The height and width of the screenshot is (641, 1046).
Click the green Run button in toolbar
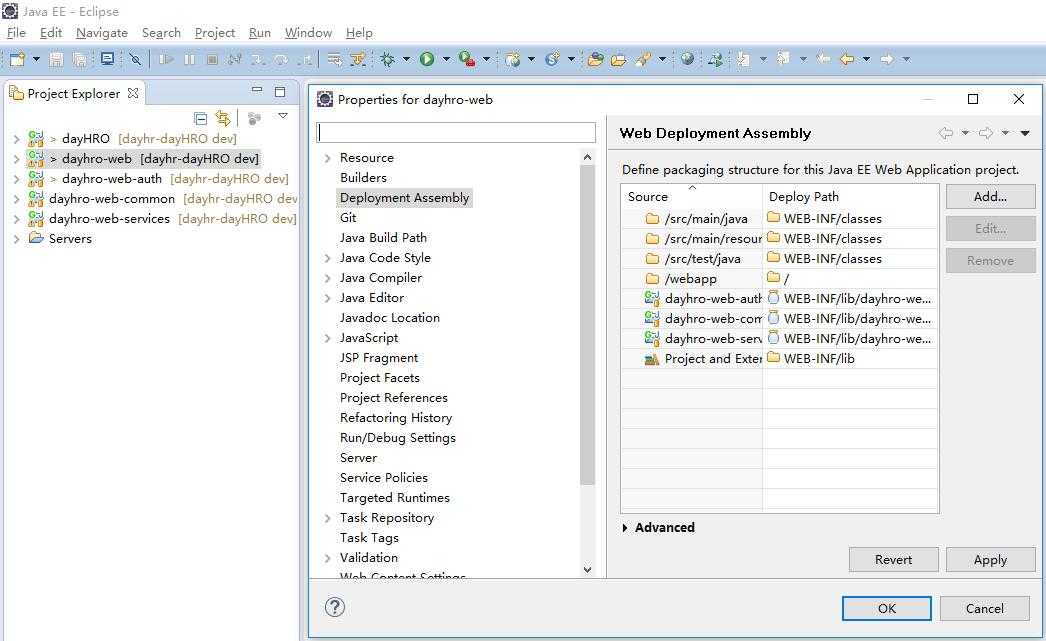point(427,59)
